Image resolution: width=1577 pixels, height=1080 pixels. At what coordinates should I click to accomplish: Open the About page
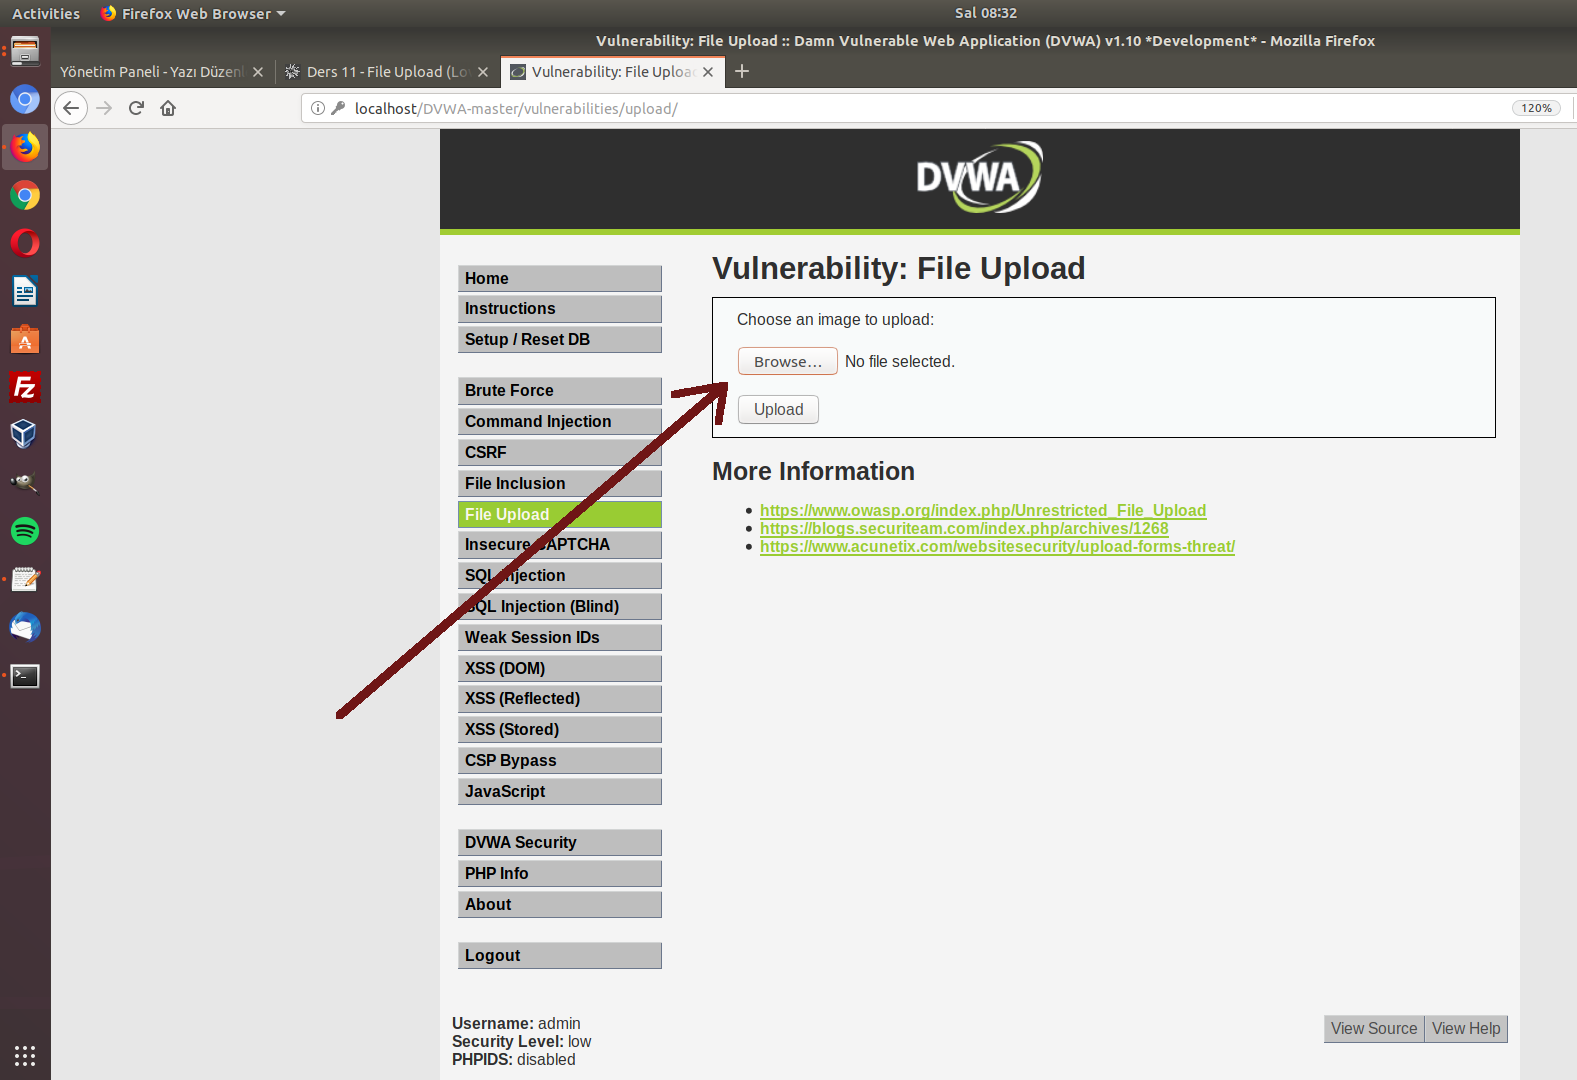560,905
